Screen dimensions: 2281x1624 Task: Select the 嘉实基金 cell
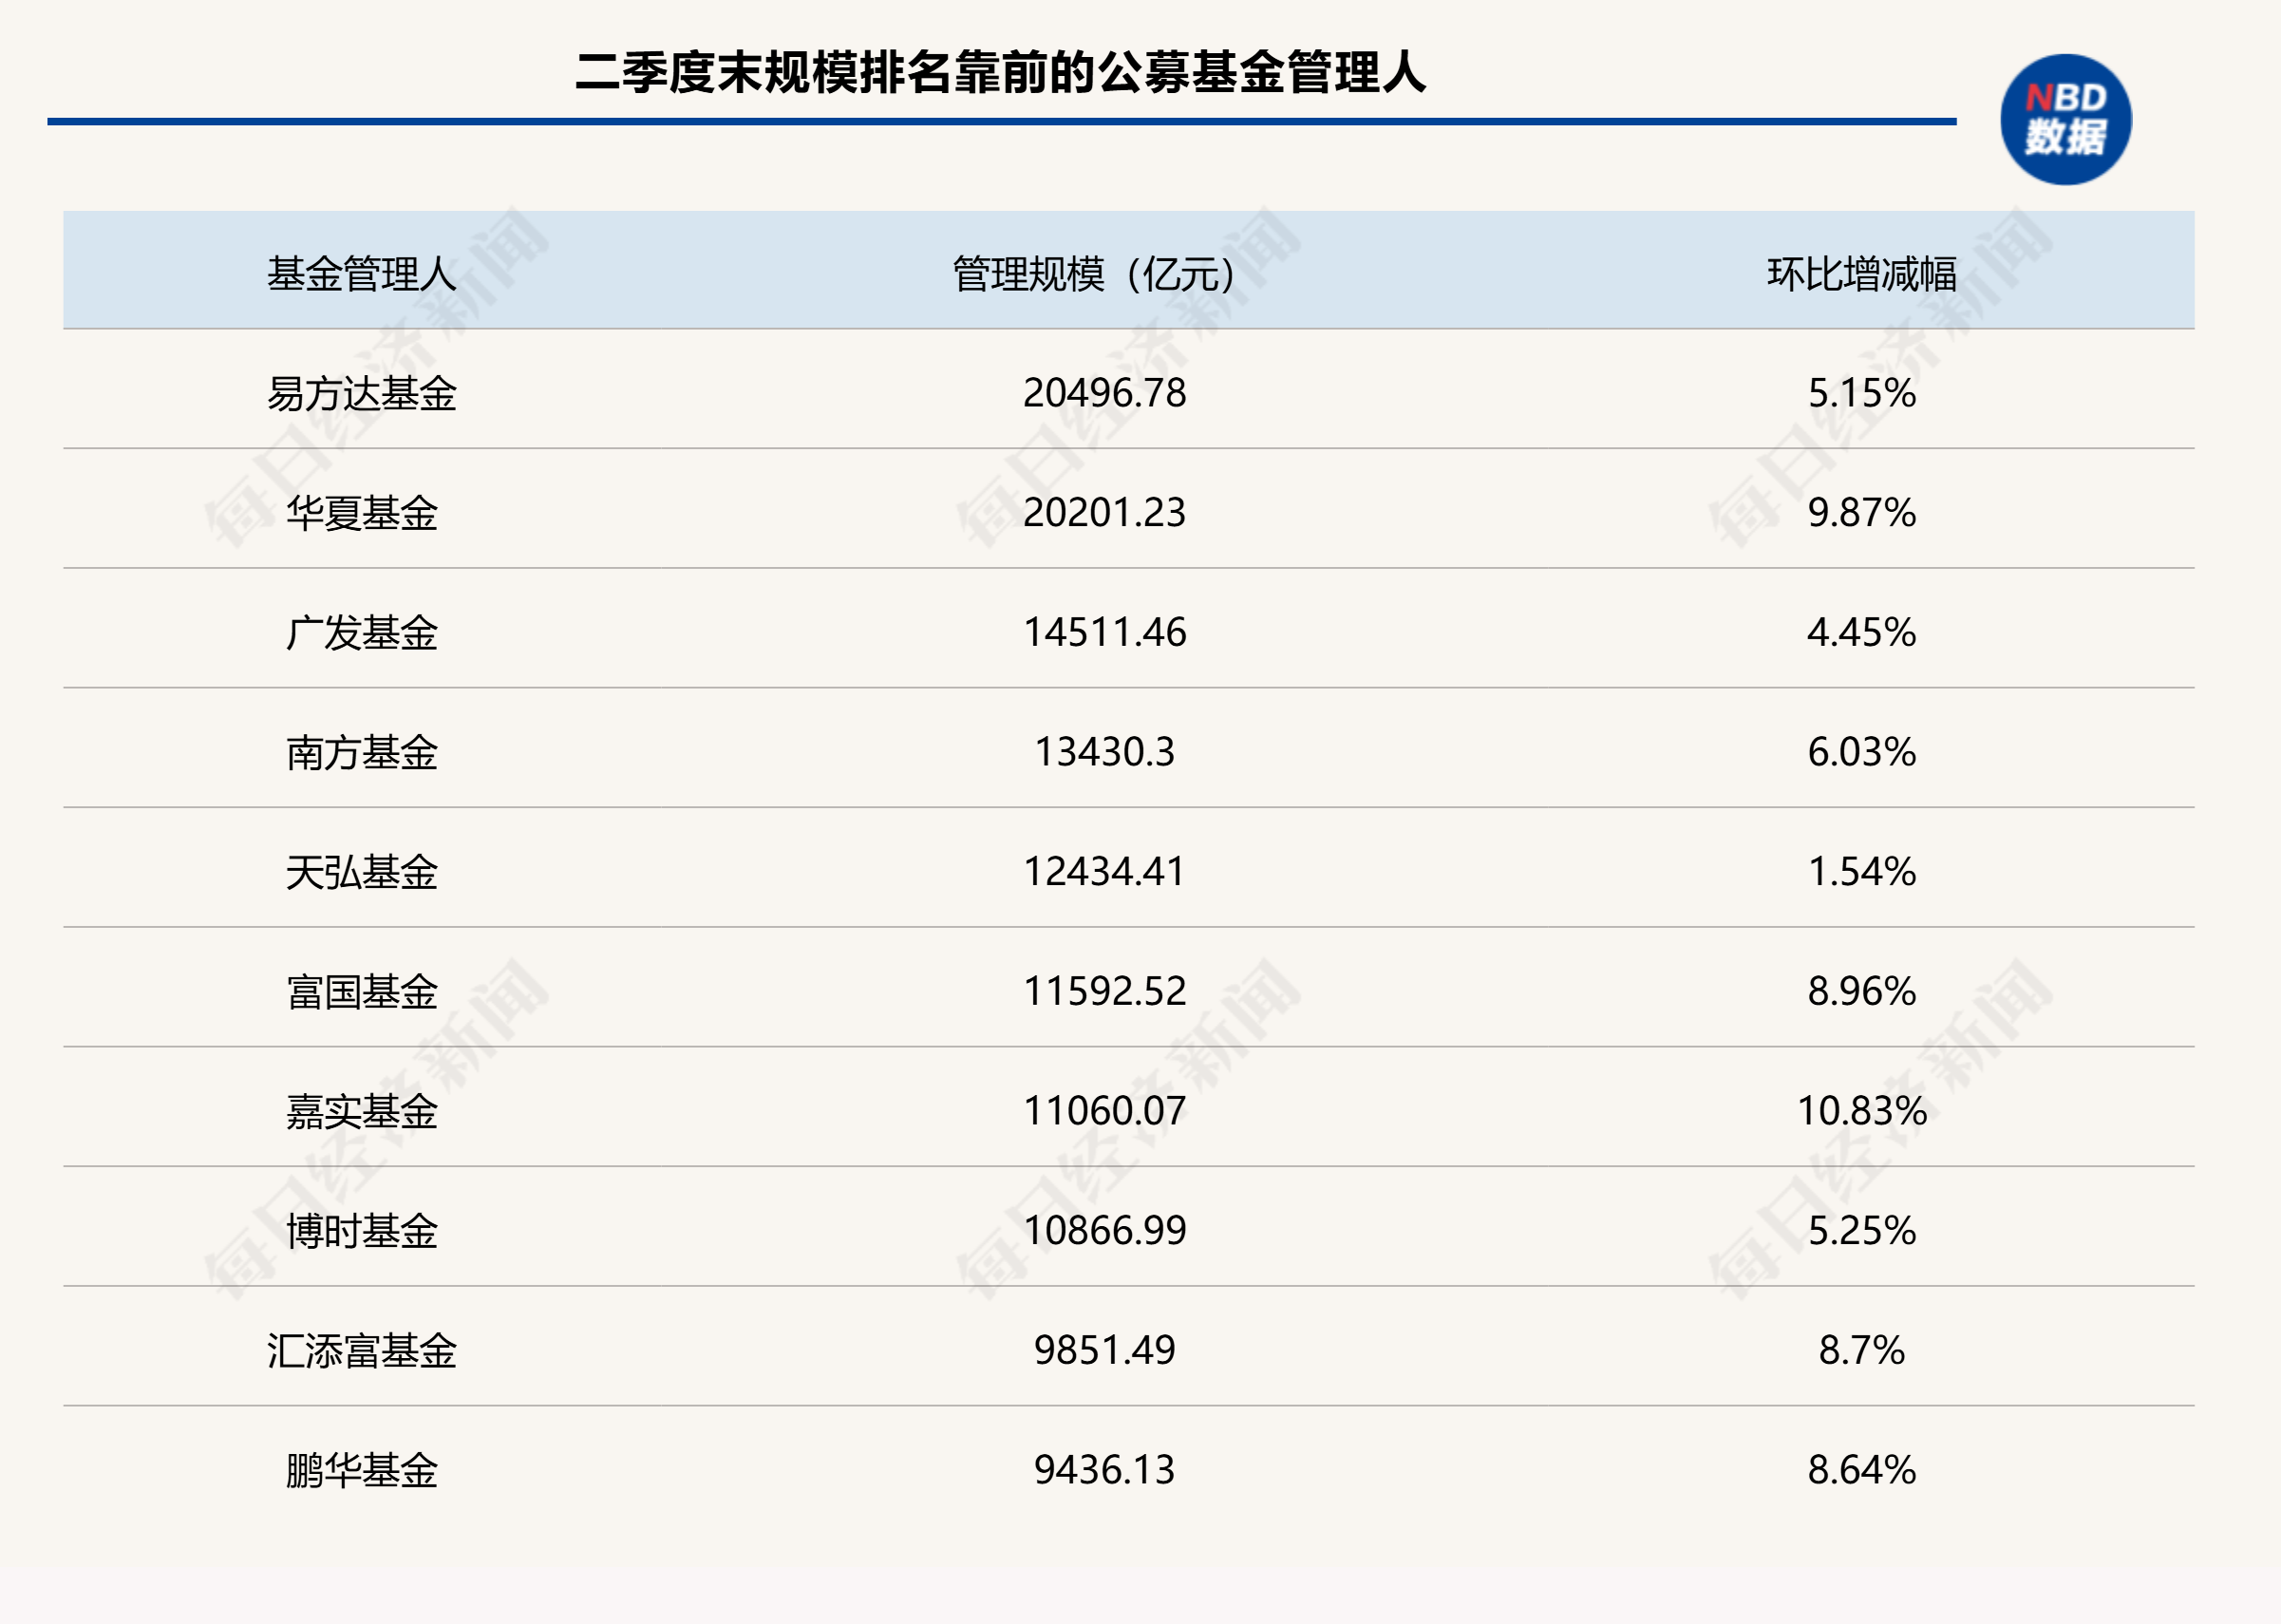click(x=361, y=1111)
